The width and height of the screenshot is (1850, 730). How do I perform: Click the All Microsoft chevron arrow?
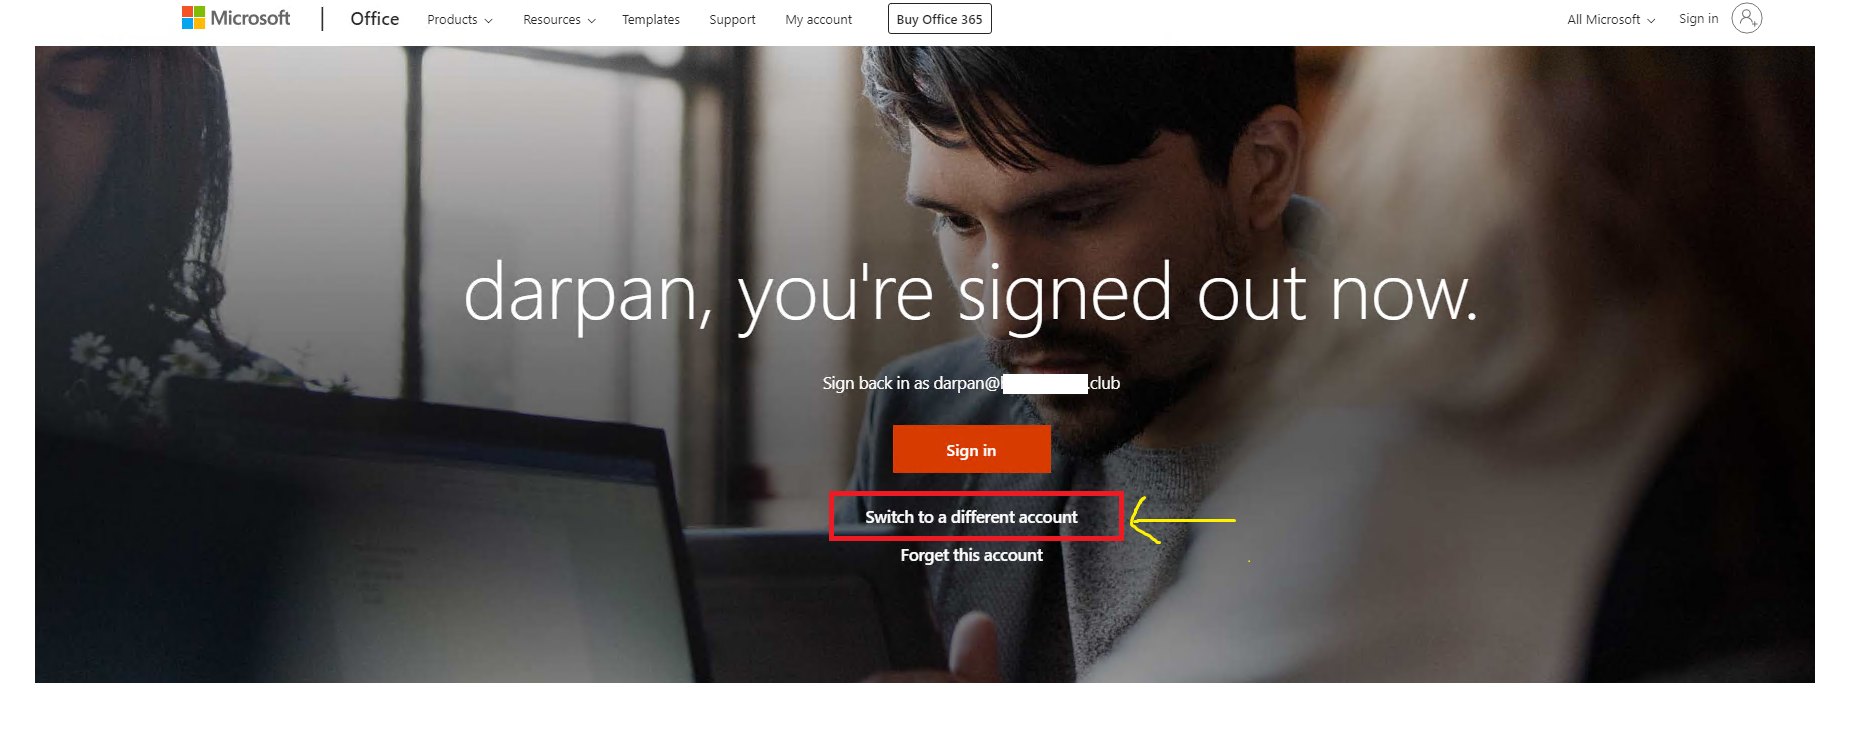[x=1651, y=20]
